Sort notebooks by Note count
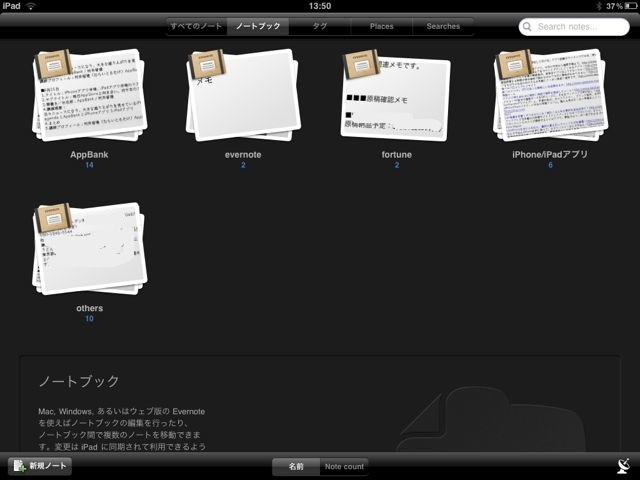Image resolution: width=640 pixels, height=480 pixels. [344, 466]
